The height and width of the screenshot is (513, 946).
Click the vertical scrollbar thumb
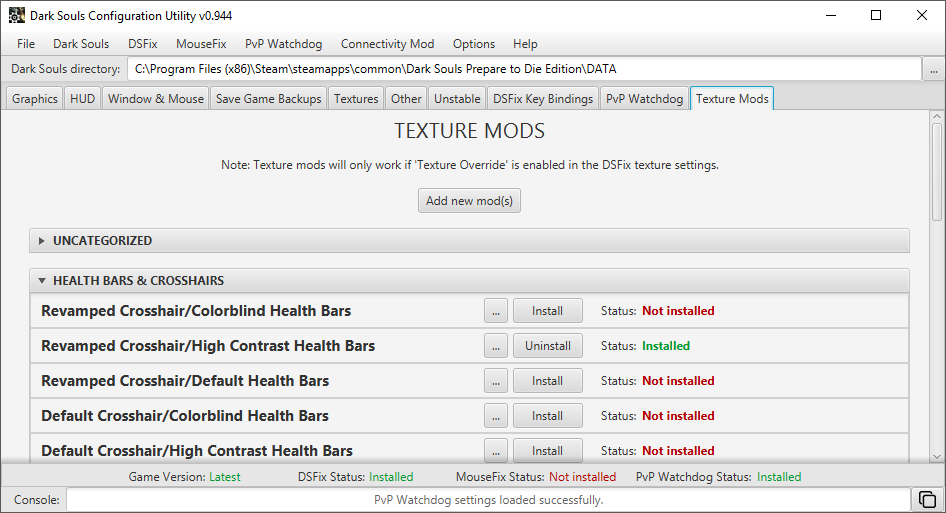click(x=936, y=172)
